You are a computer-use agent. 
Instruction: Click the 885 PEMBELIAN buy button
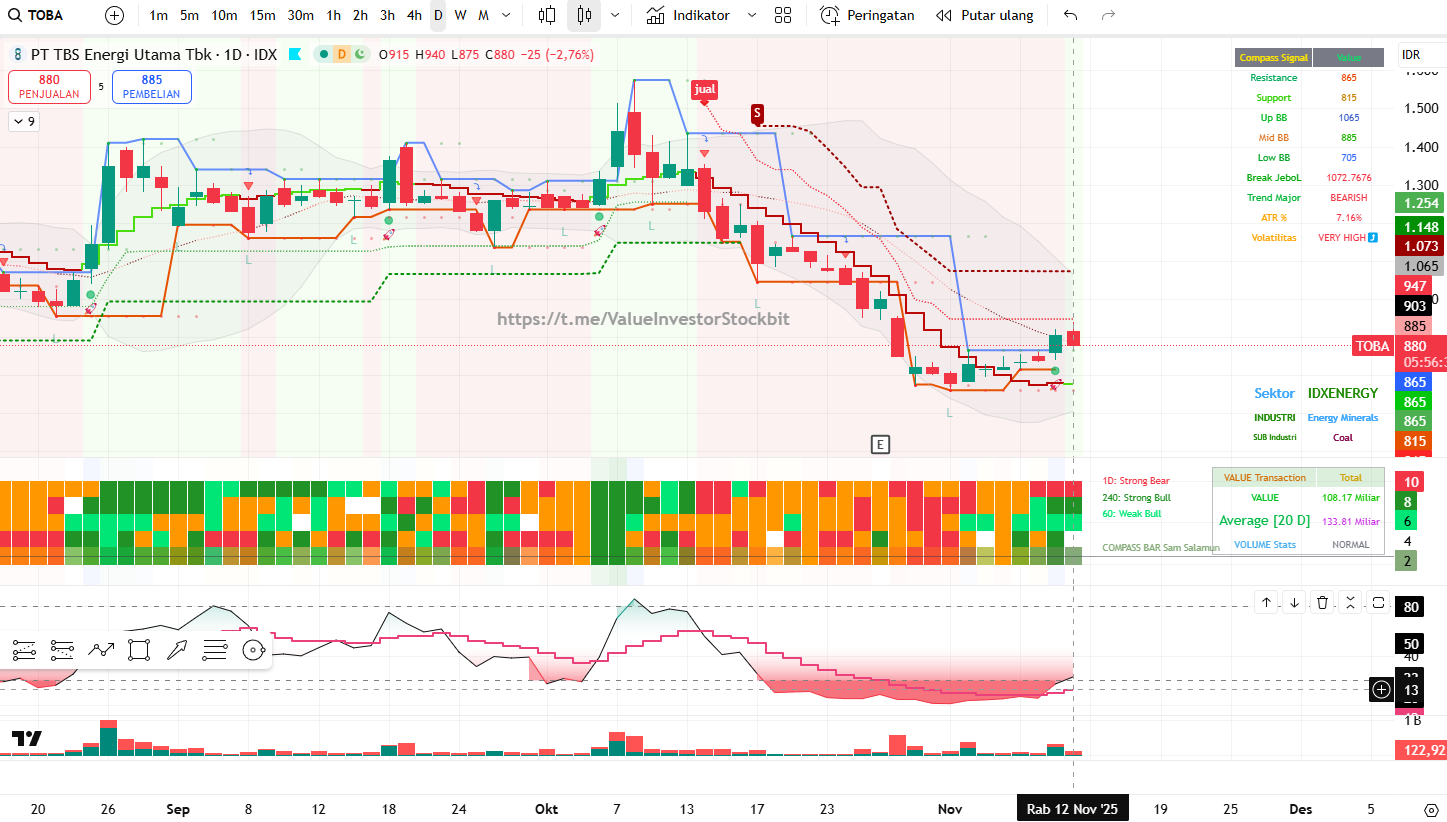coord(152,87)
